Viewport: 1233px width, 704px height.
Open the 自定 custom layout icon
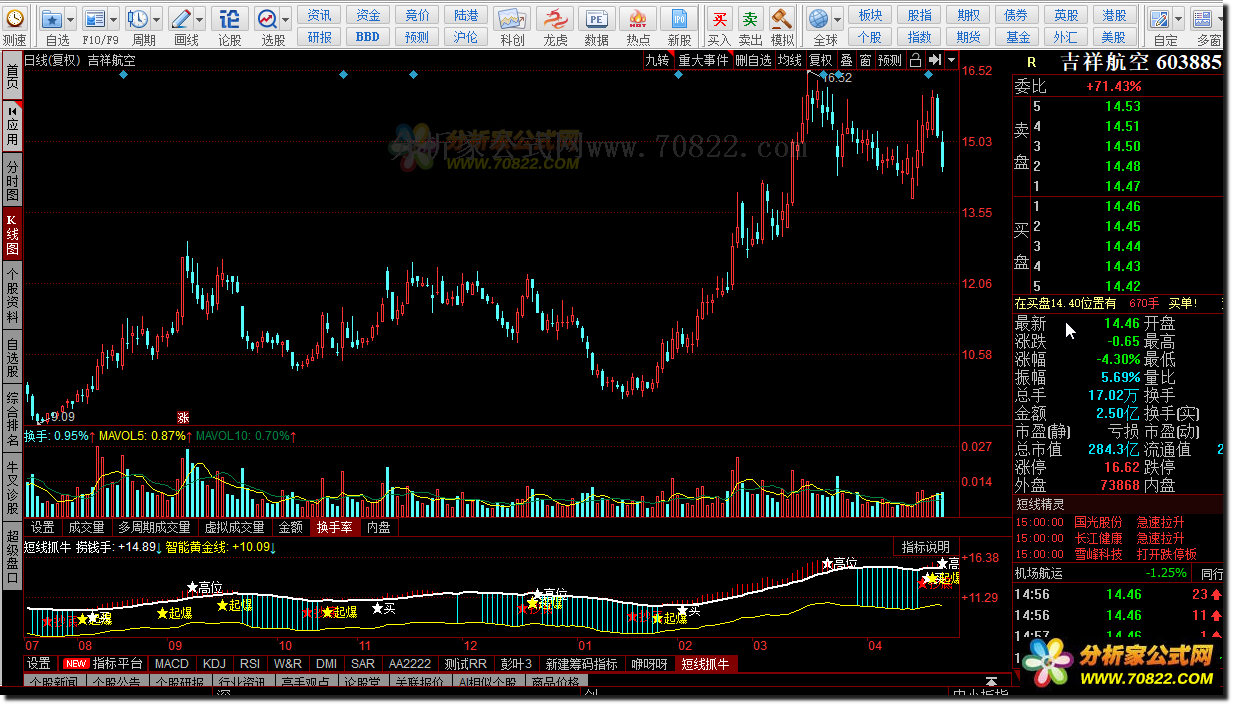(x=1160, y=18)
